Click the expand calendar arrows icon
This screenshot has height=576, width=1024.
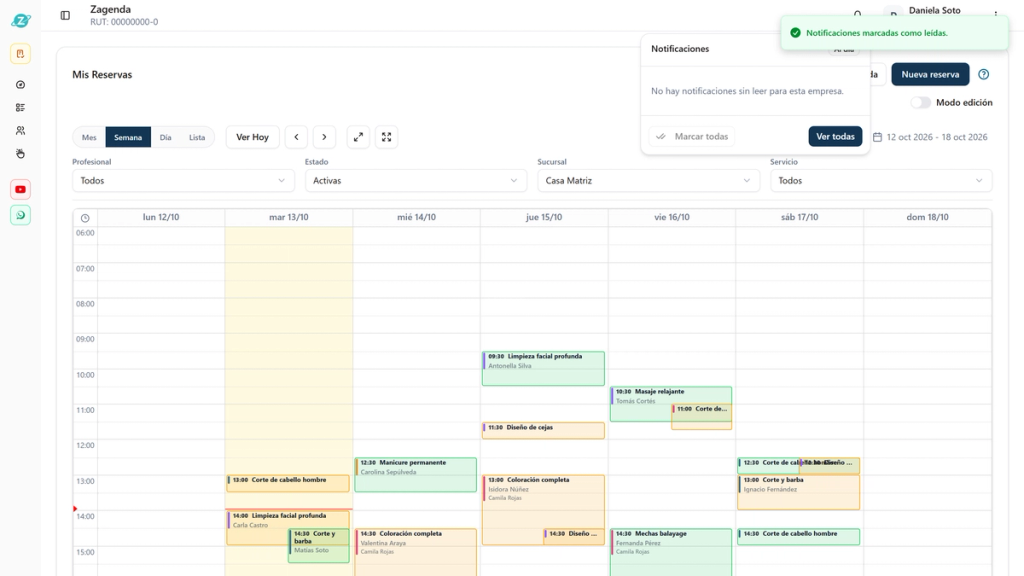pos(359,137)
